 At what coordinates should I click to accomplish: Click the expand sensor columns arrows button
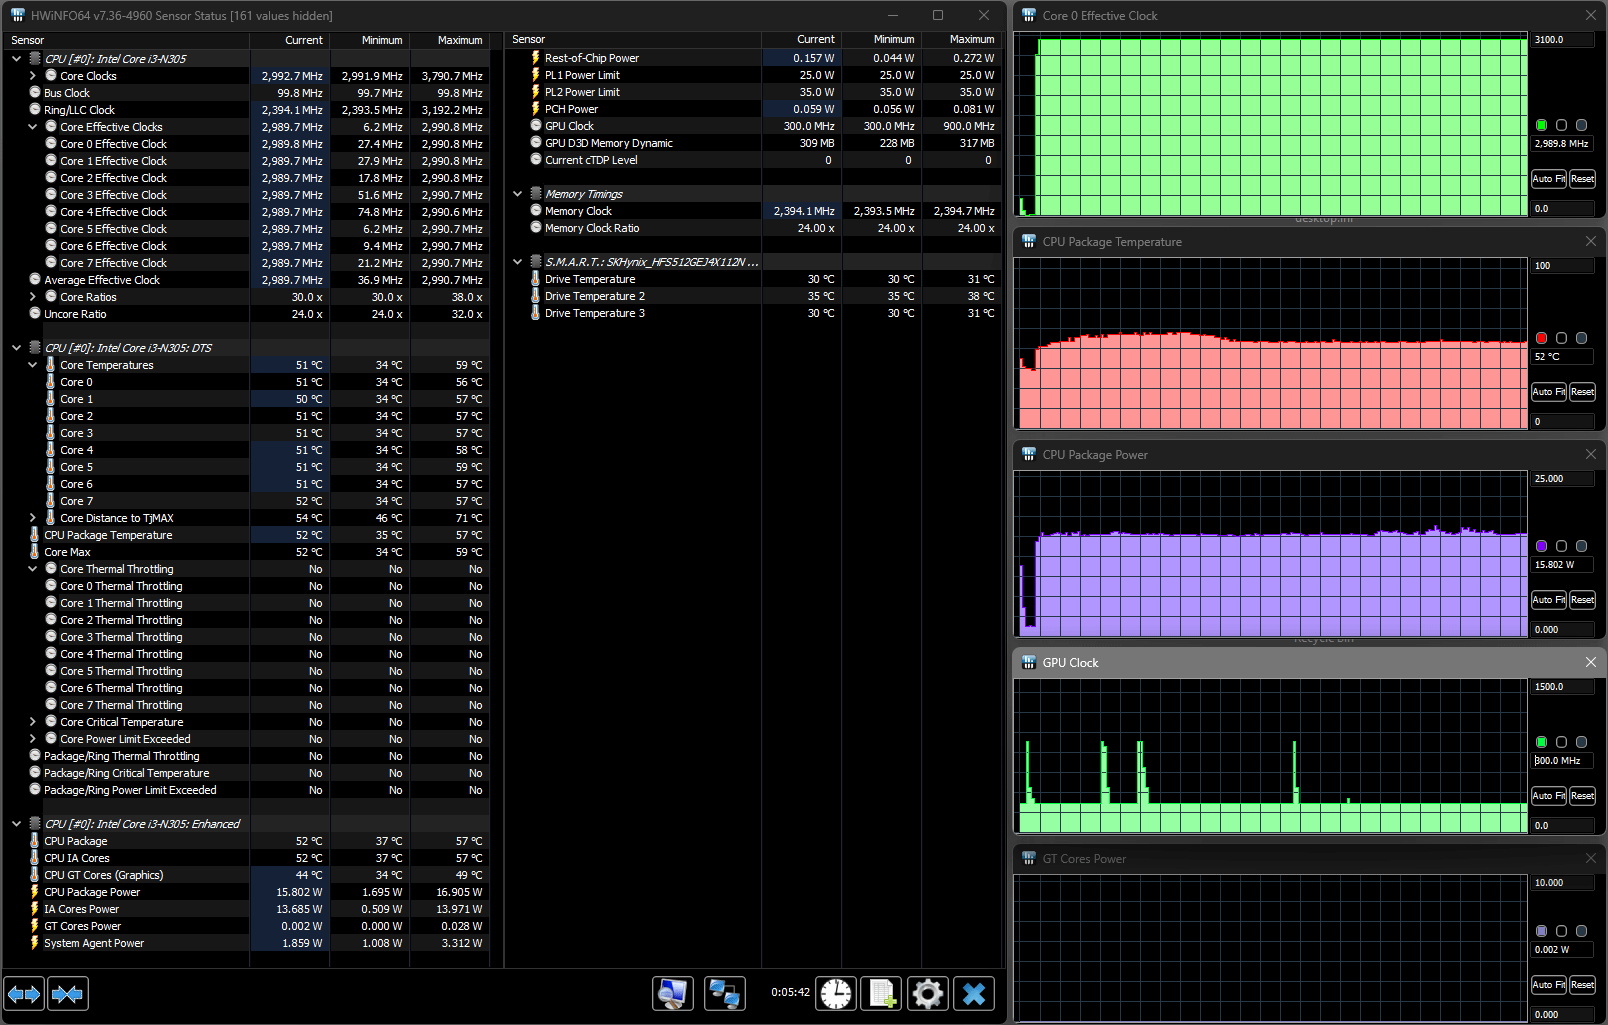[24, 994]
